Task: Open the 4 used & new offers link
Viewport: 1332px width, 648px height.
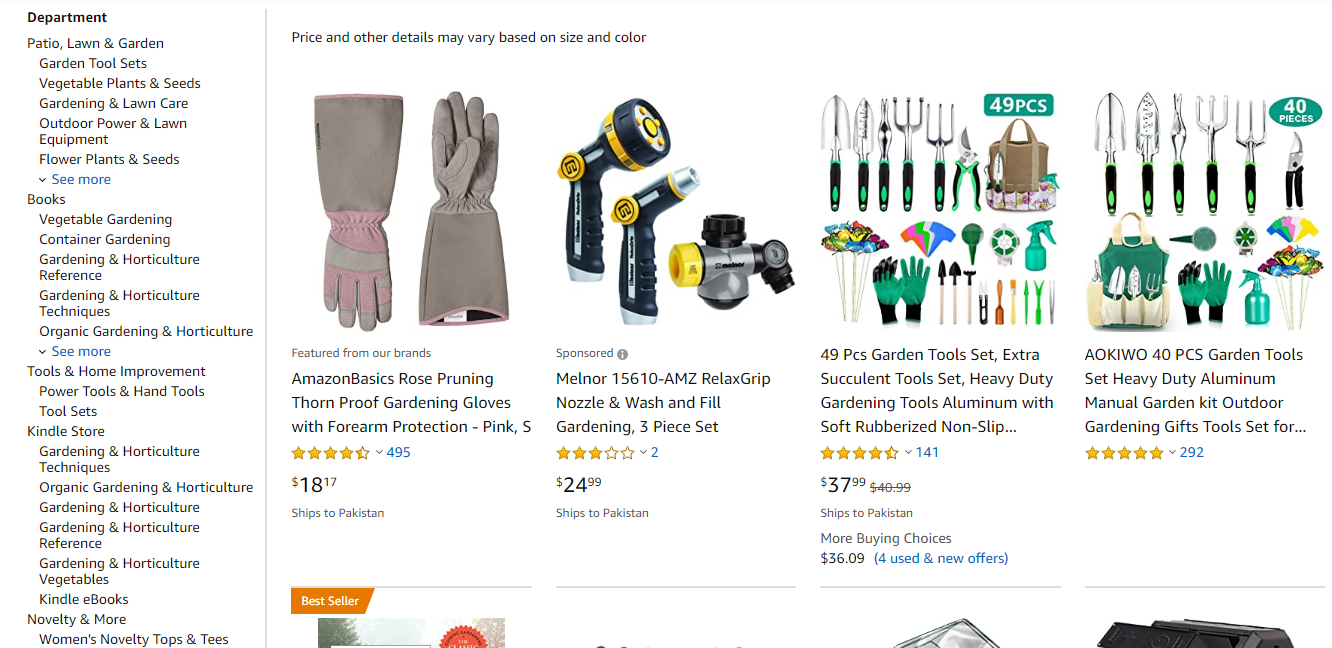Action: (941, 558)
